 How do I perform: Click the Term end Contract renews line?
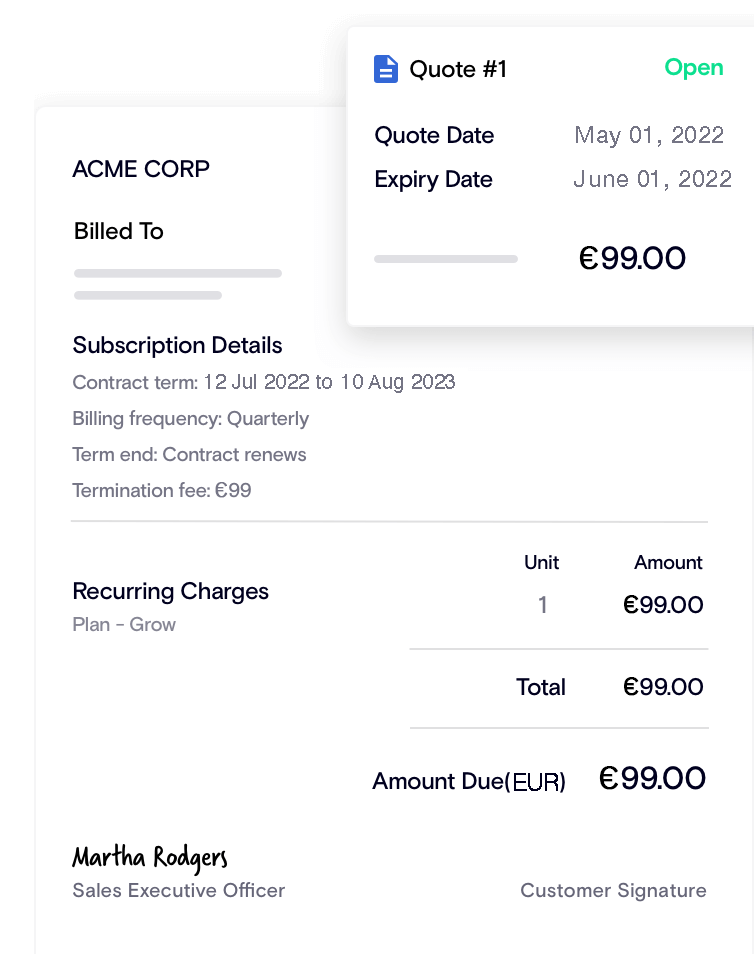tap(189, 455)
